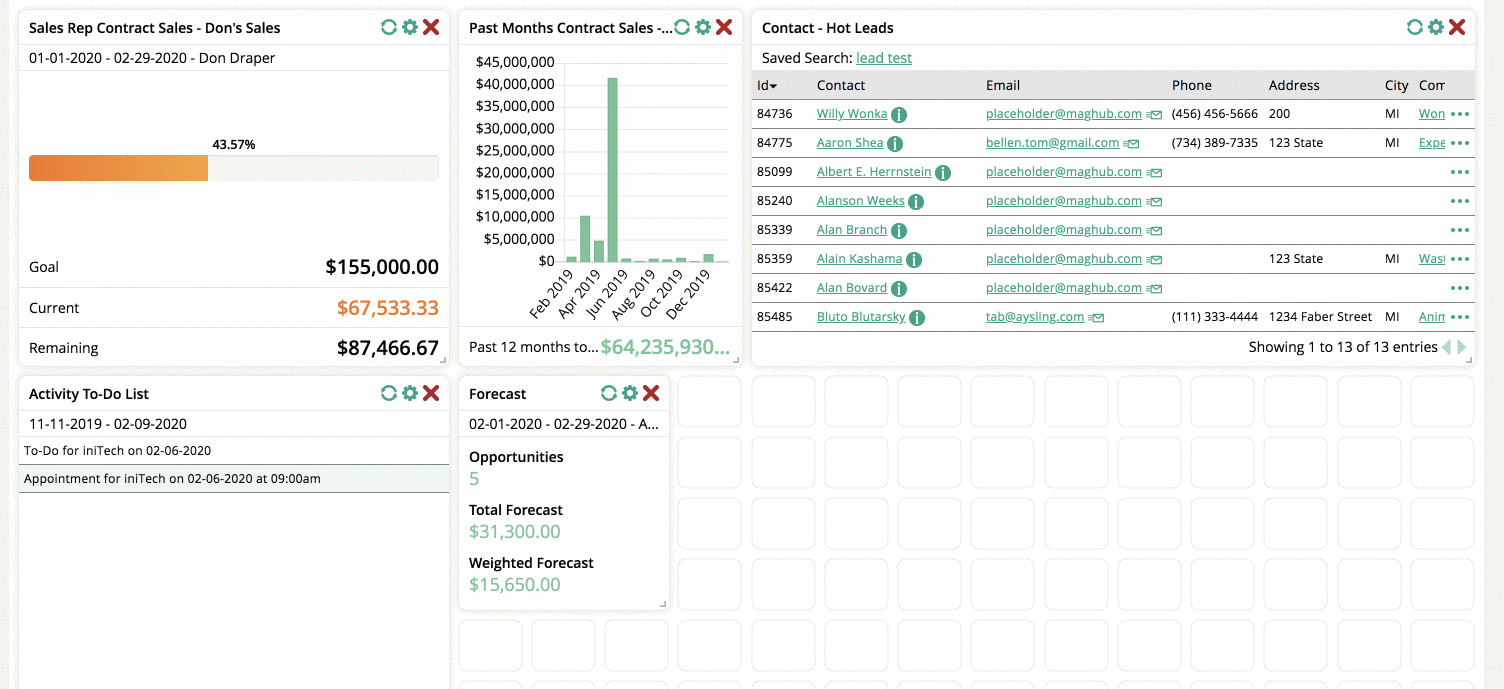This screenshot has height=689, width=1504.
Task: Click email envelope icon for Willy Wonka
Action: tap(1154, 115)
